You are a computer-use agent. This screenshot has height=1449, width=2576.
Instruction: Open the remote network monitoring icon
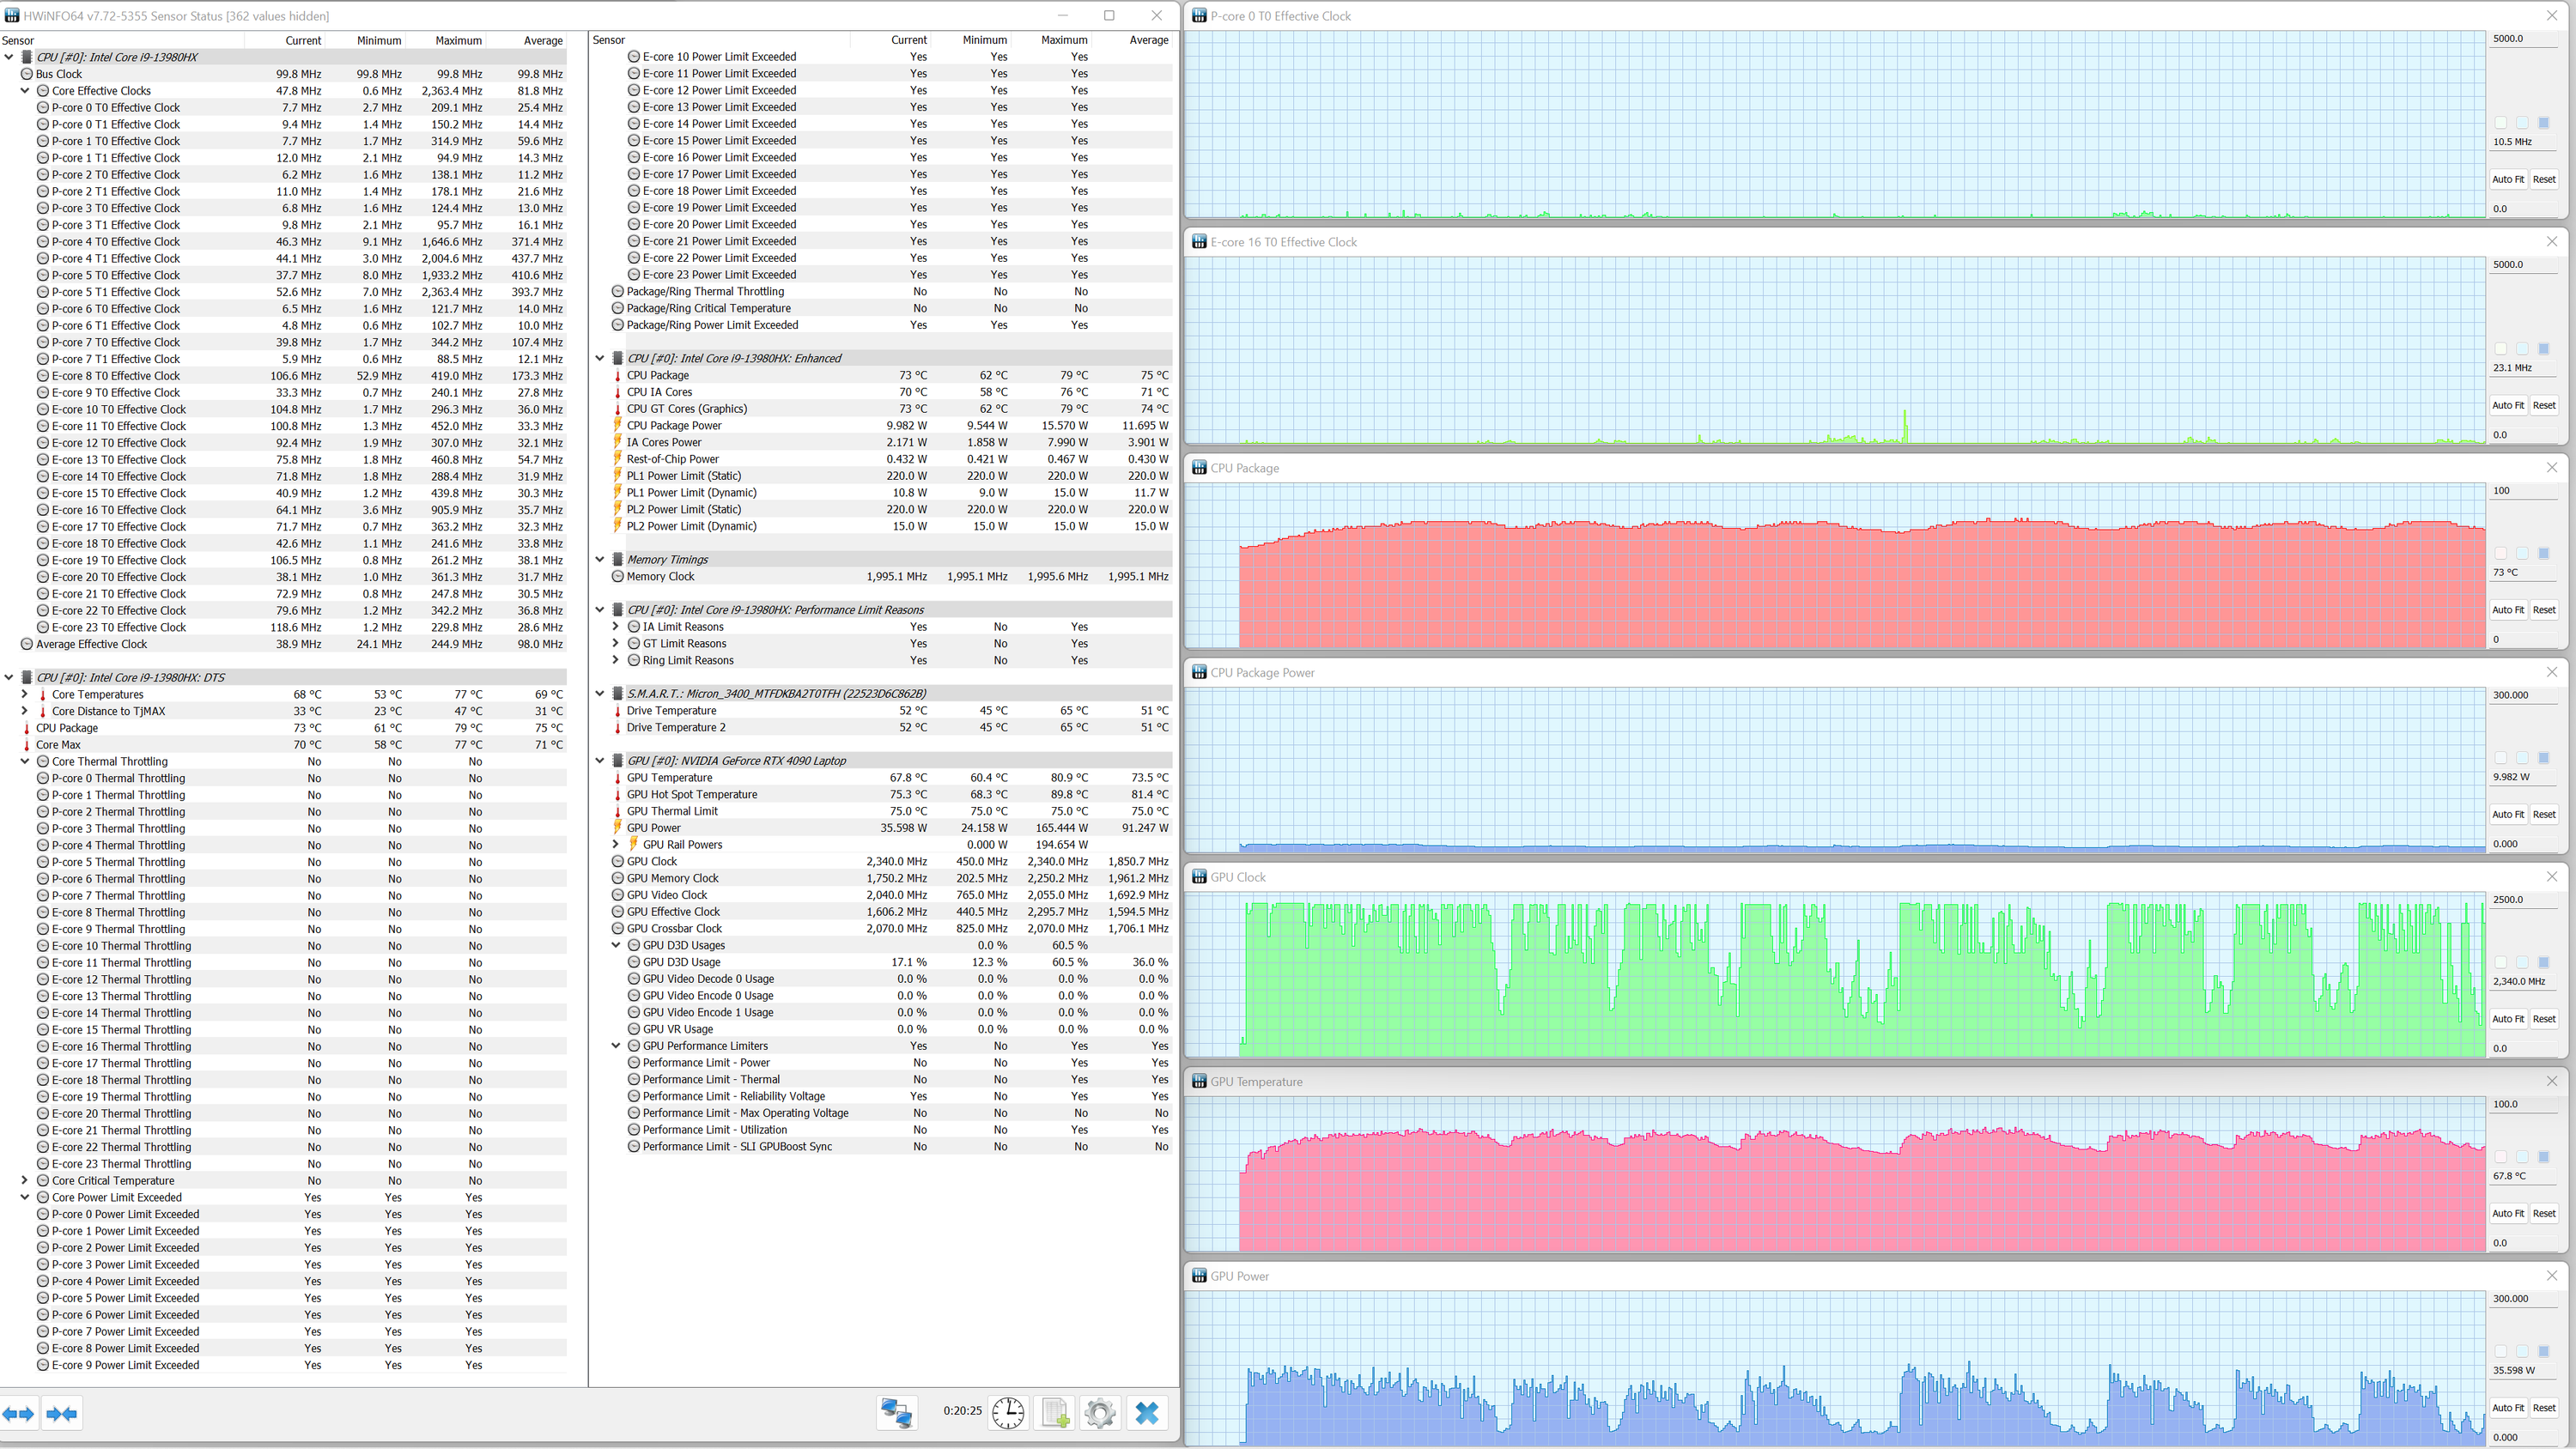896,1412
